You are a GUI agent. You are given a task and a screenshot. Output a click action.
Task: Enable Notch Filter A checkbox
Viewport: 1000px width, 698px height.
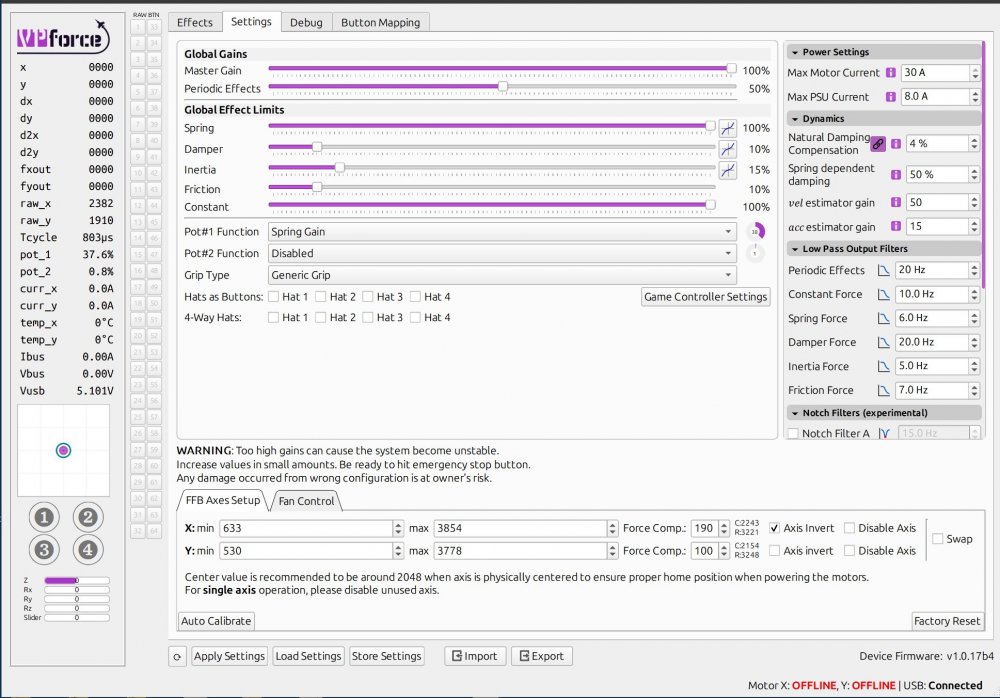point(794,434)
